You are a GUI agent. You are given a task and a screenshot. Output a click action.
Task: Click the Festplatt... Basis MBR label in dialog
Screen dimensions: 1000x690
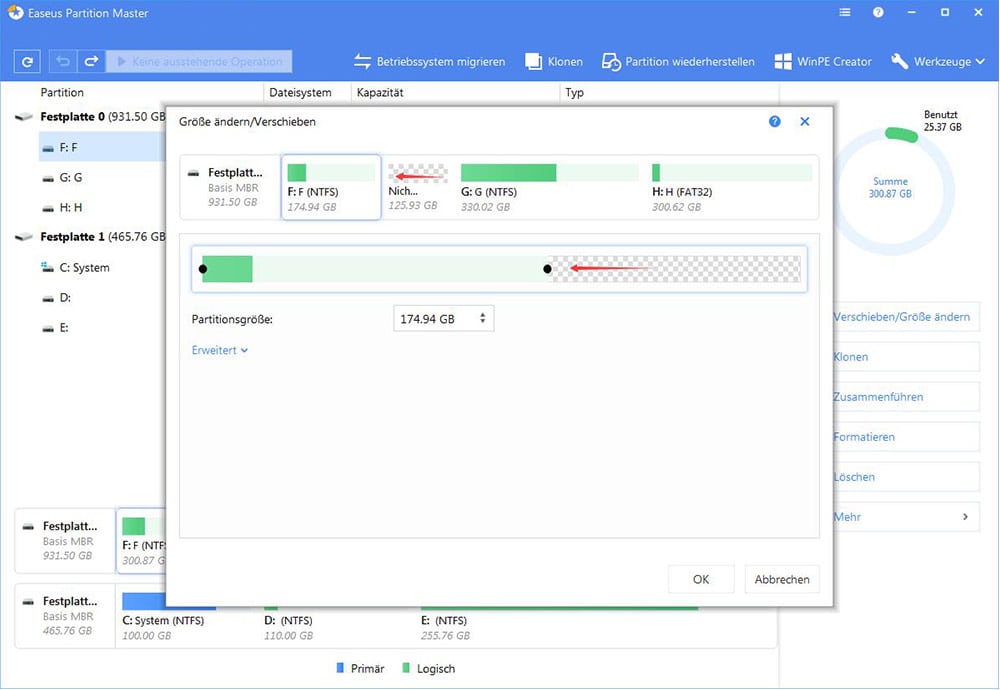tap(230, 187)
